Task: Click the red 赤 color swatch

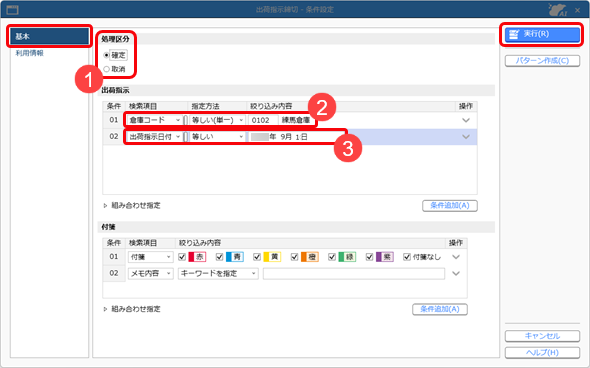Action: (197, 257)
